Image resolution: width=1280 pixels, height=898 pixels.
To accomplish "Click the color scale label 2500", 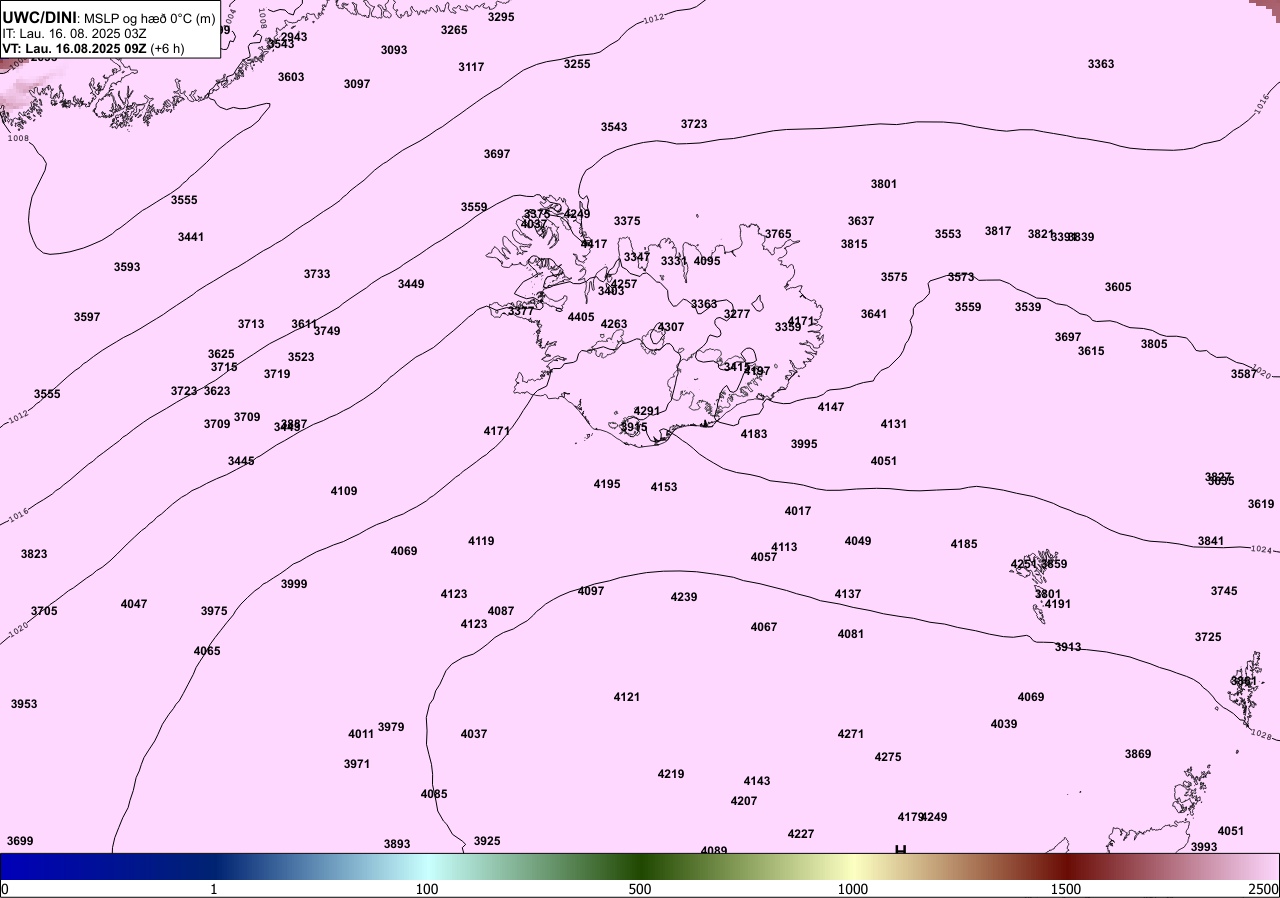I will pyautogui.click(x=1263, y=889).
